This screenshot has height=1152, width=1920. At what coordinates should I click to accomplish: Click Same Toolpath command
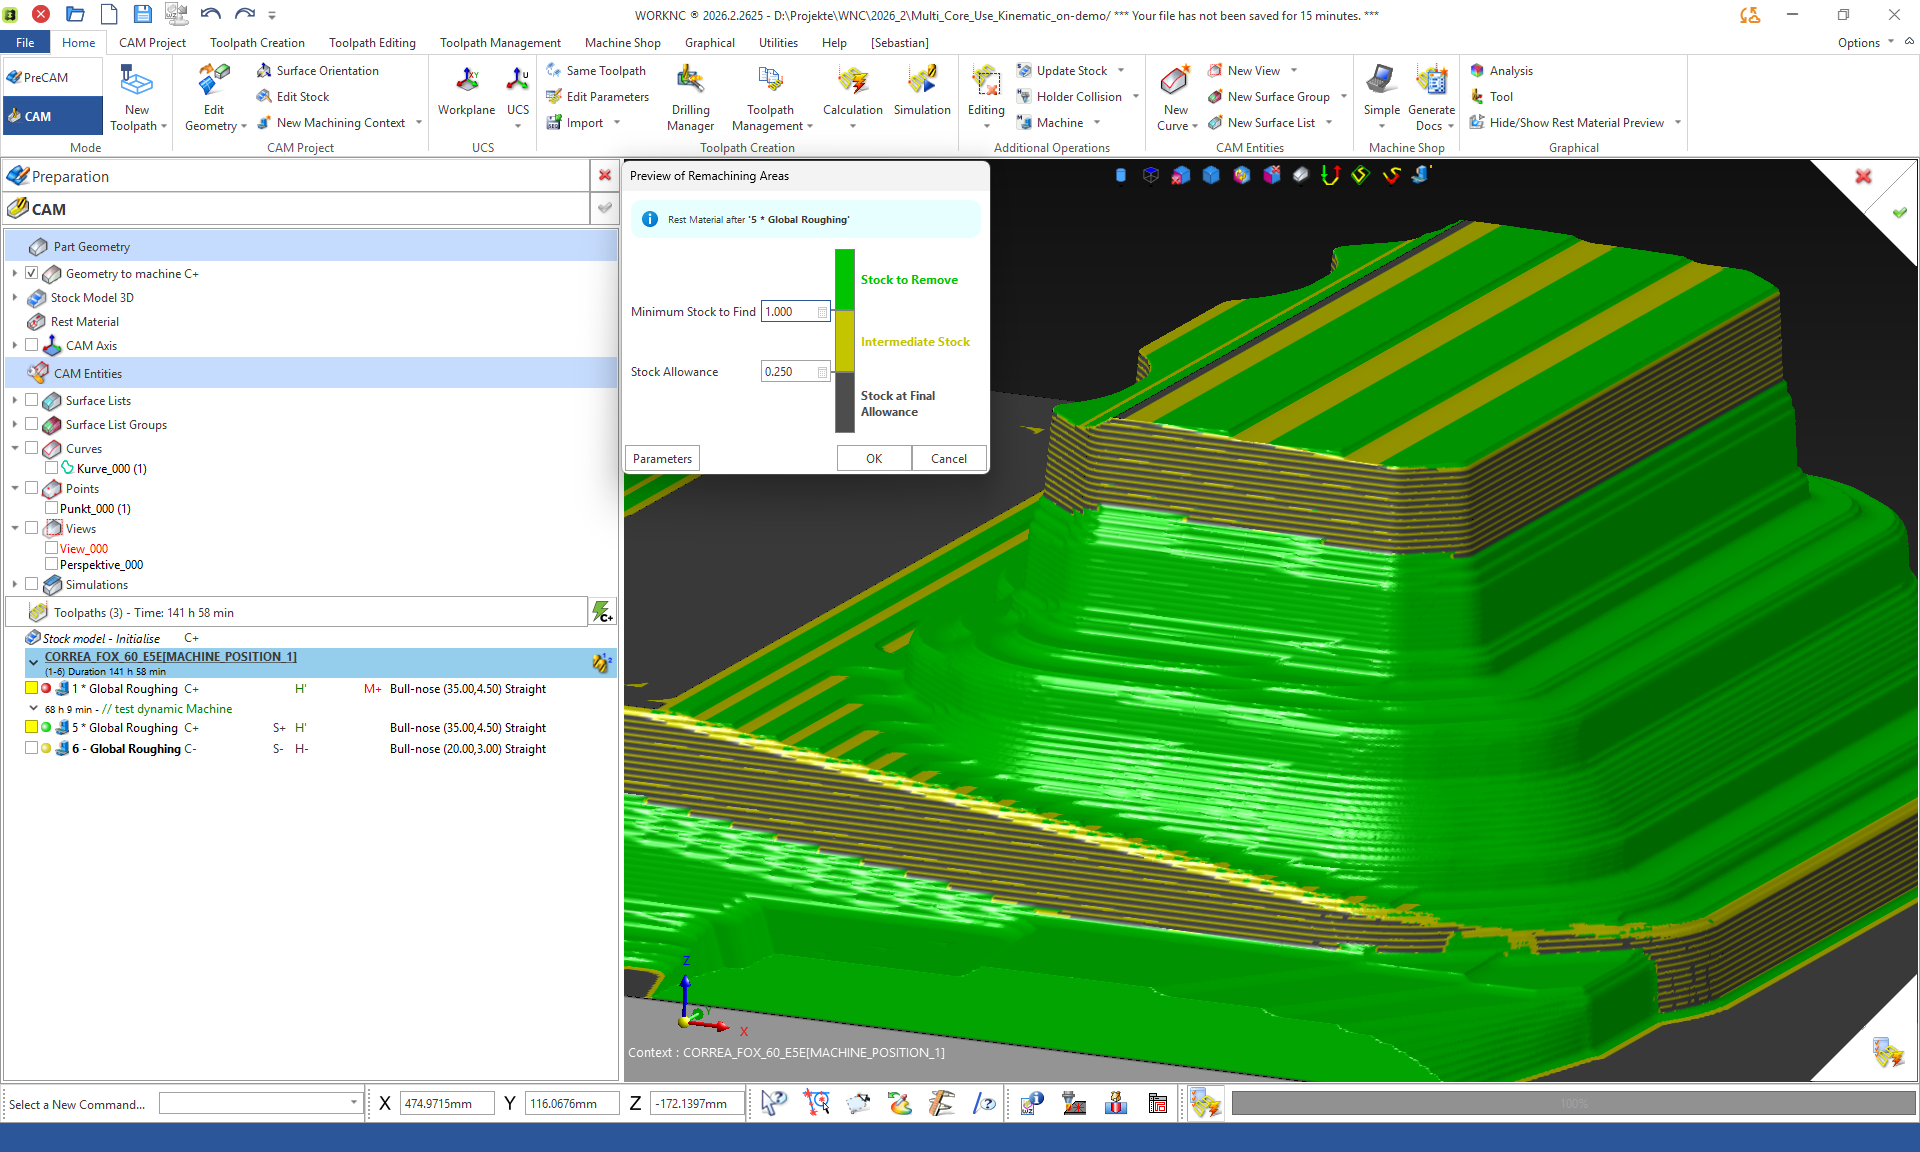(x=596, y=71)
